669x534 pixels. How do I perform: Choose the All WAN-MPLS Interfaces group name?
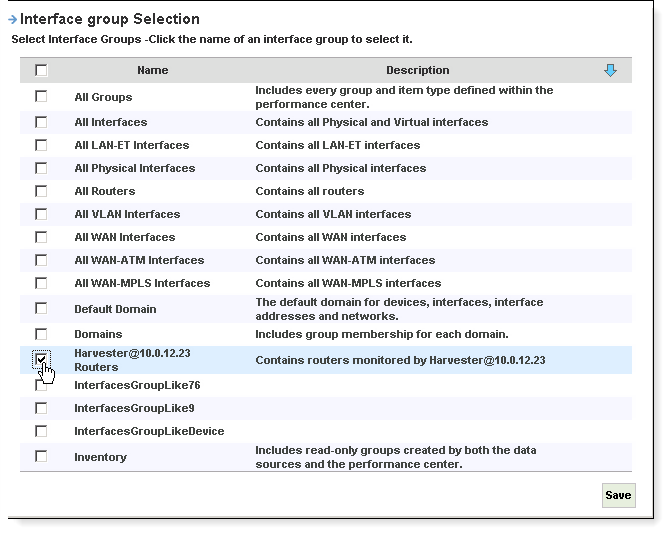point(142,283)
